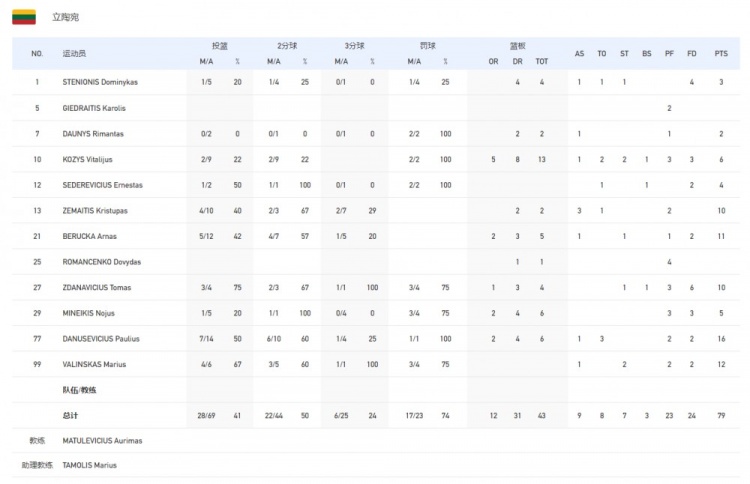This screenshot has height=484, width=750.
Task: Open BERUCKA Arnas player page
Action: coord(88,237)
